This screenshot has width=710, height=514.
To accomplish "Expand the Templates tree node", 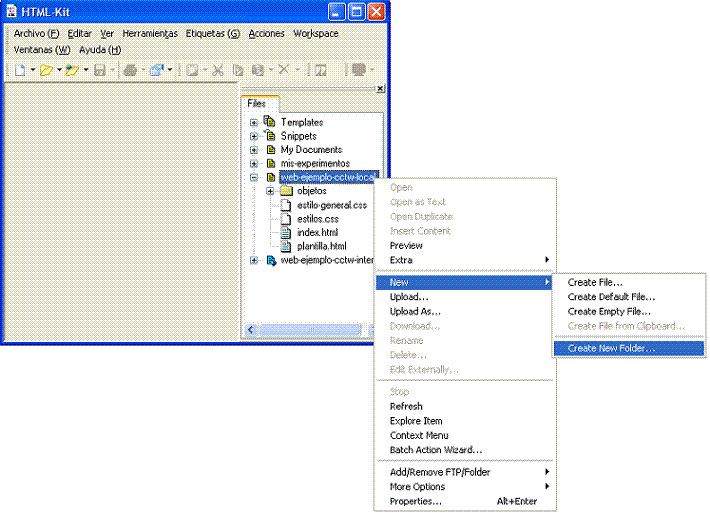I will [254, 122].
